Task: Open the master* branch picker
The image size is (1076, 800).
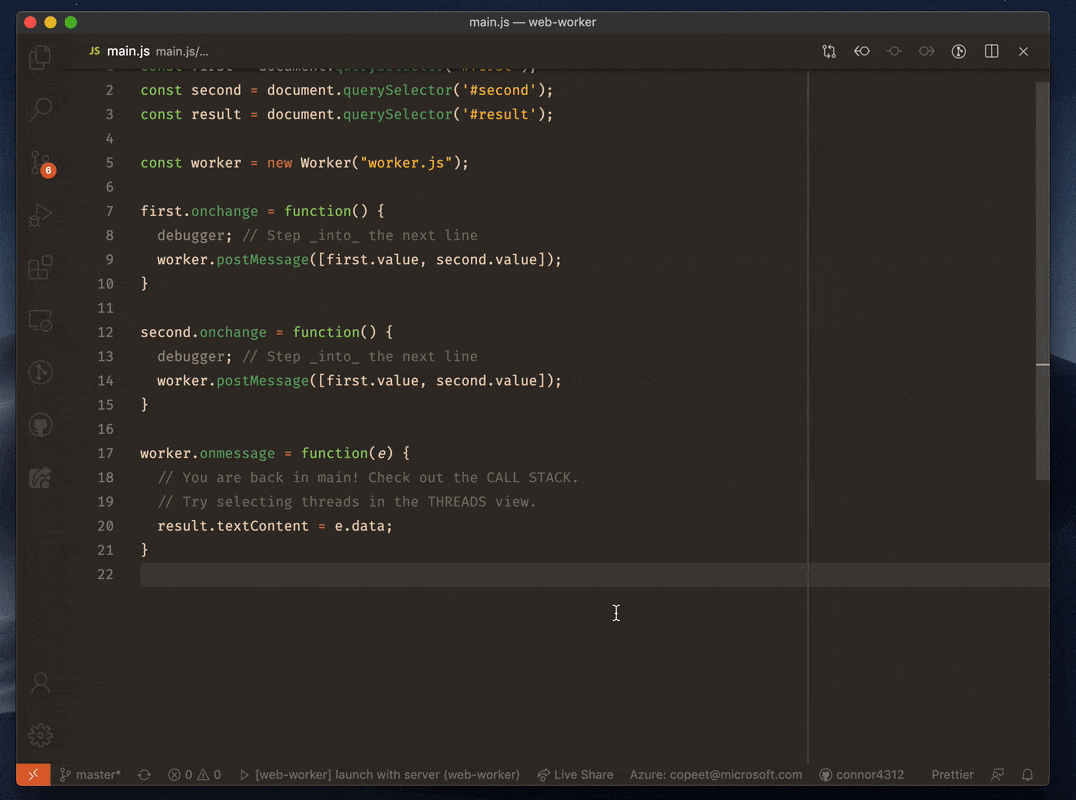Action: [90, 774]
